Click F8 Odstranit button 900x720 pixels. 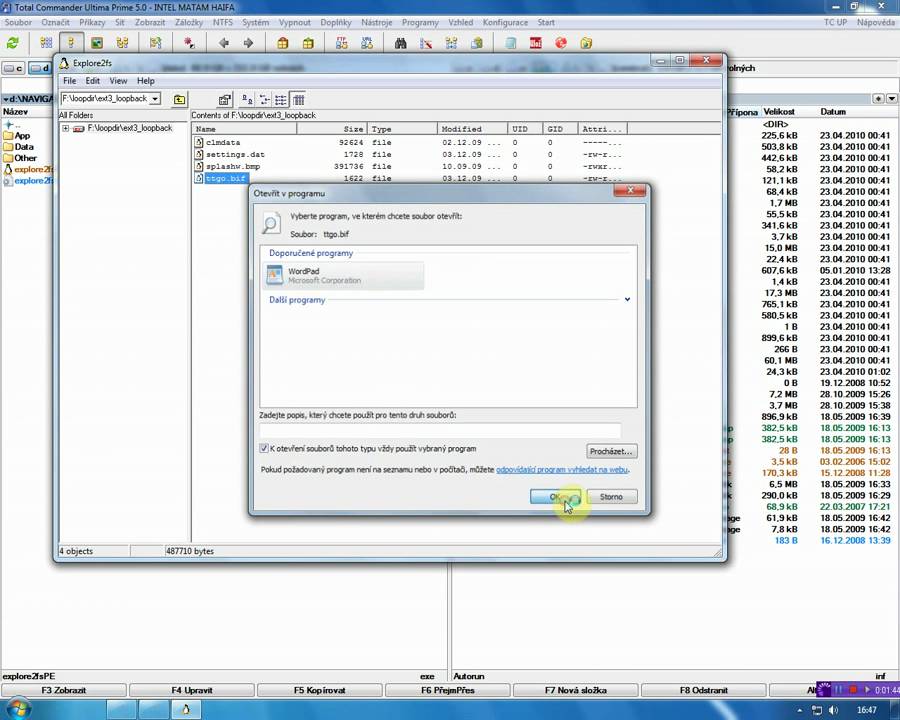[704, 690]
